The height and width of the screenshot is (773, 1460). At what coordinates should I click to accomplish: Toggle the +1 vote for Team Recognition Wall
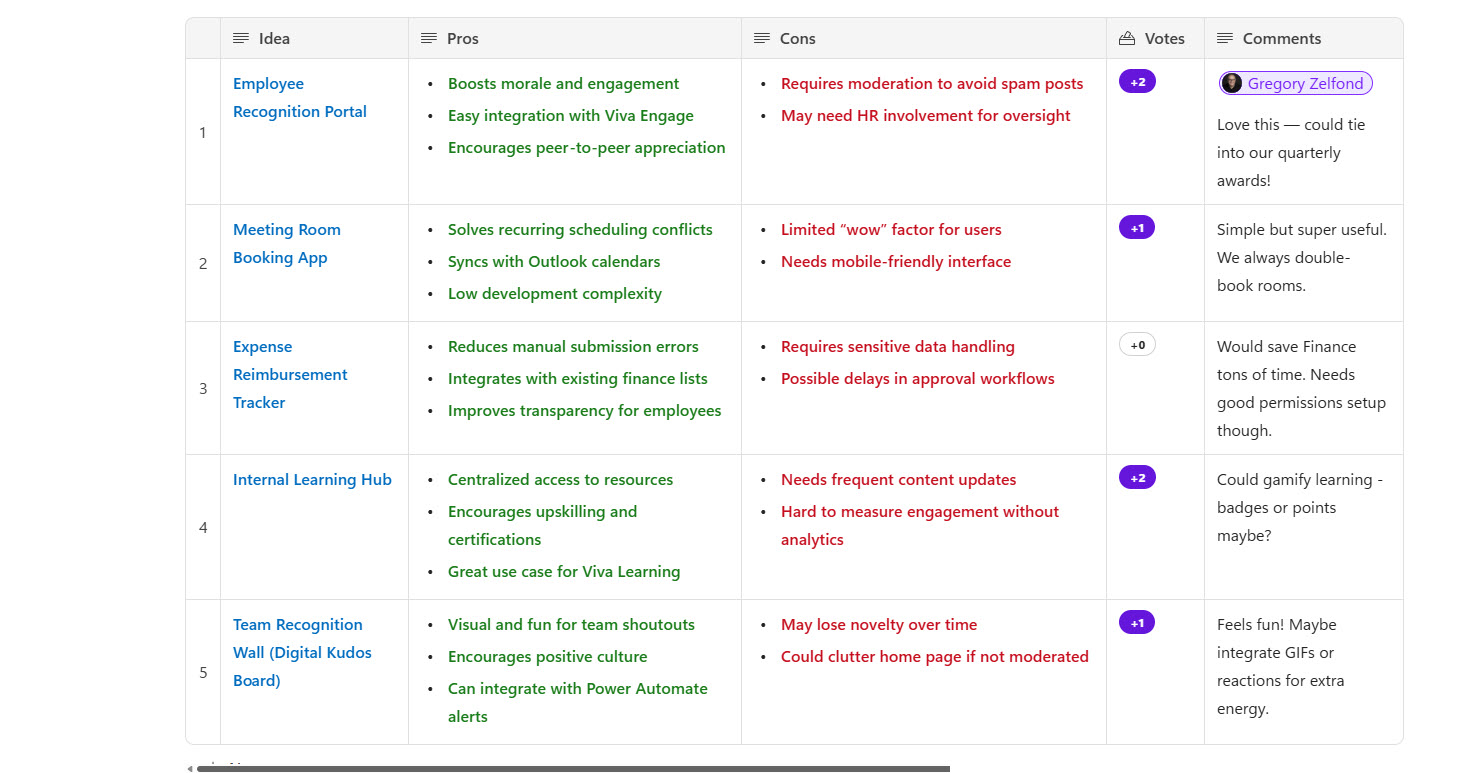click(x=1137, y=623)
